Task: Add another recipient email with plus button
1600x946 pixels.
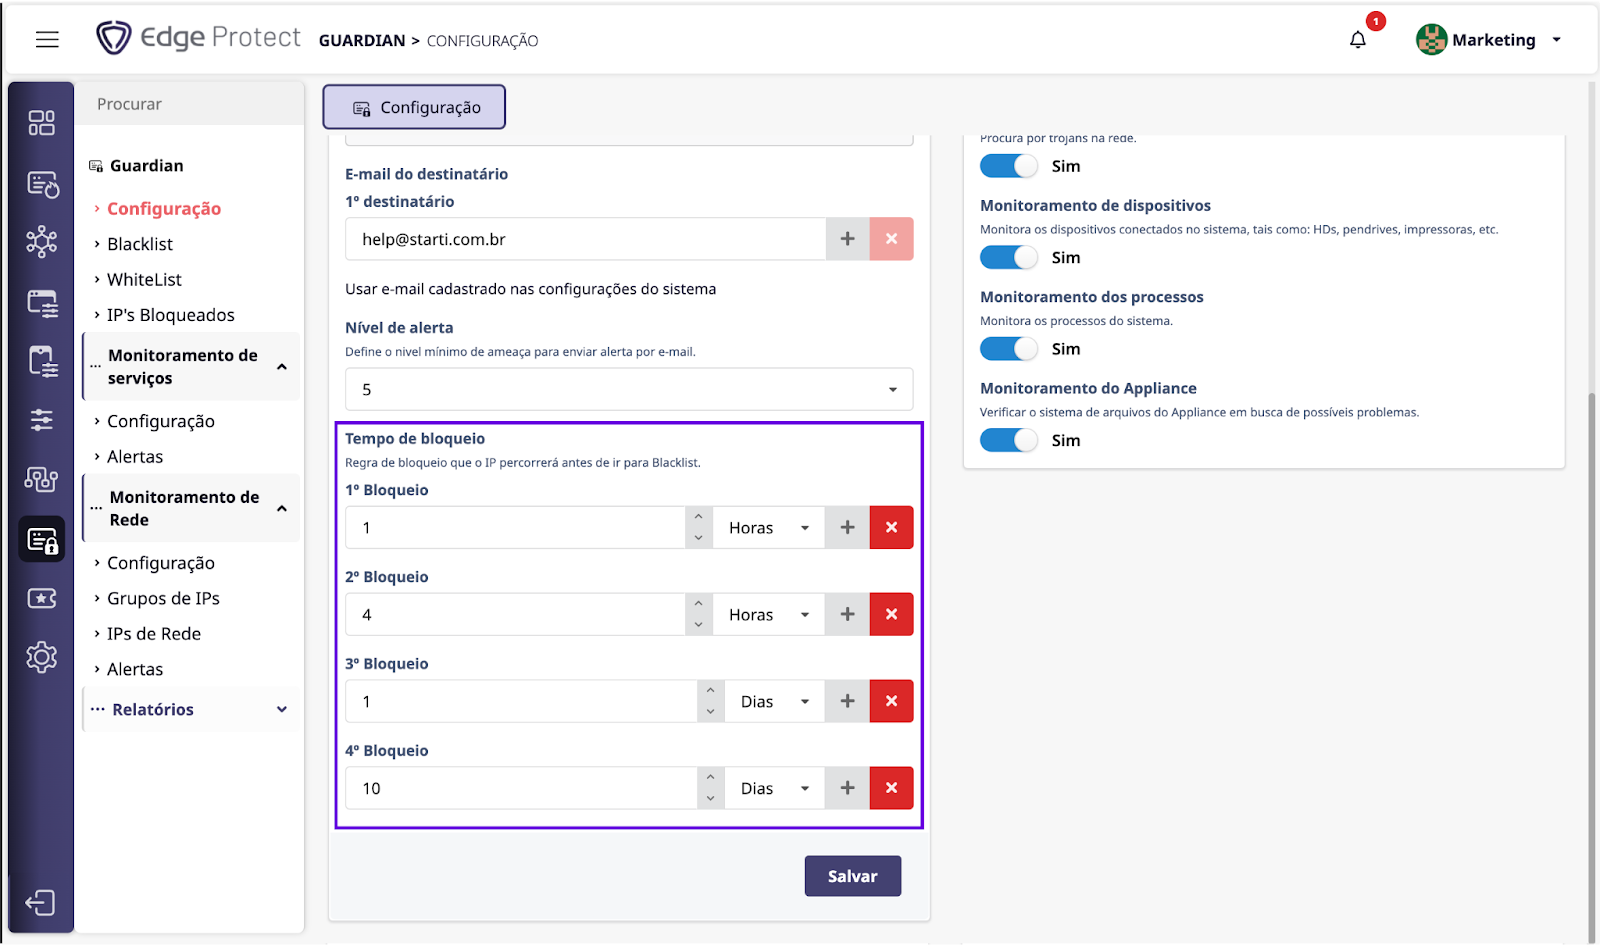Action: 847,239
